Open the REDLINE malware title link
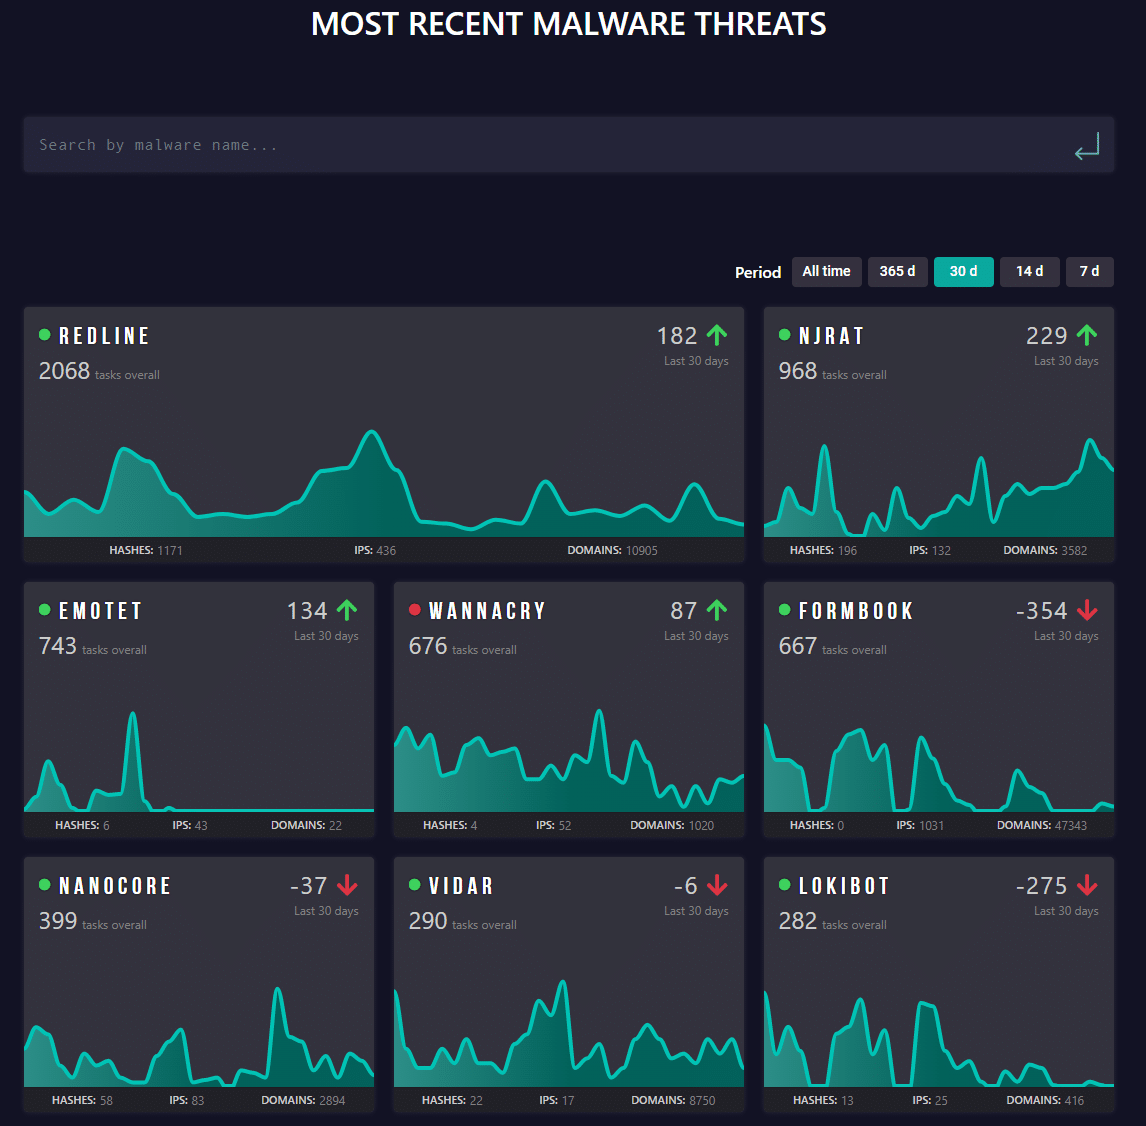This screenshot has height=1126, width=1146. point(104,336)
